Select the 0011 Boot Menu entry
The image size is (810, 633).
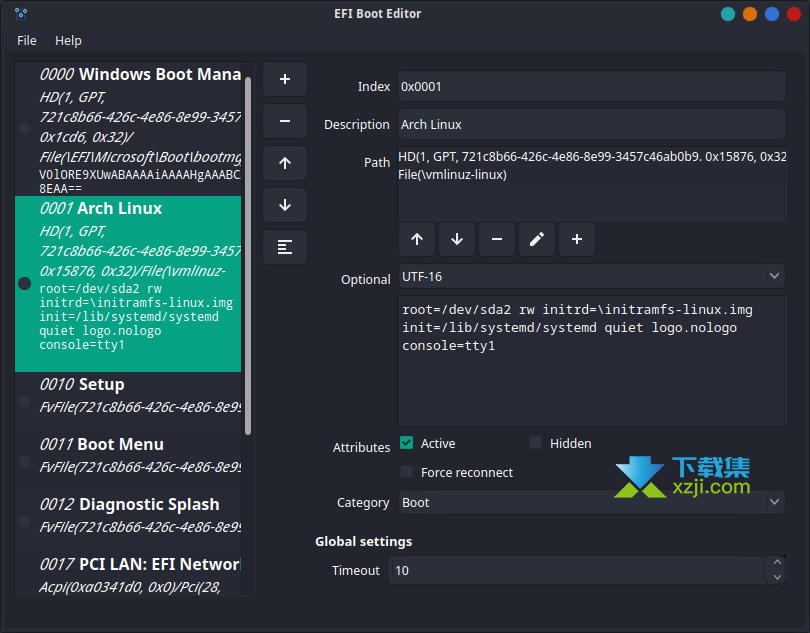coord(128,461)
